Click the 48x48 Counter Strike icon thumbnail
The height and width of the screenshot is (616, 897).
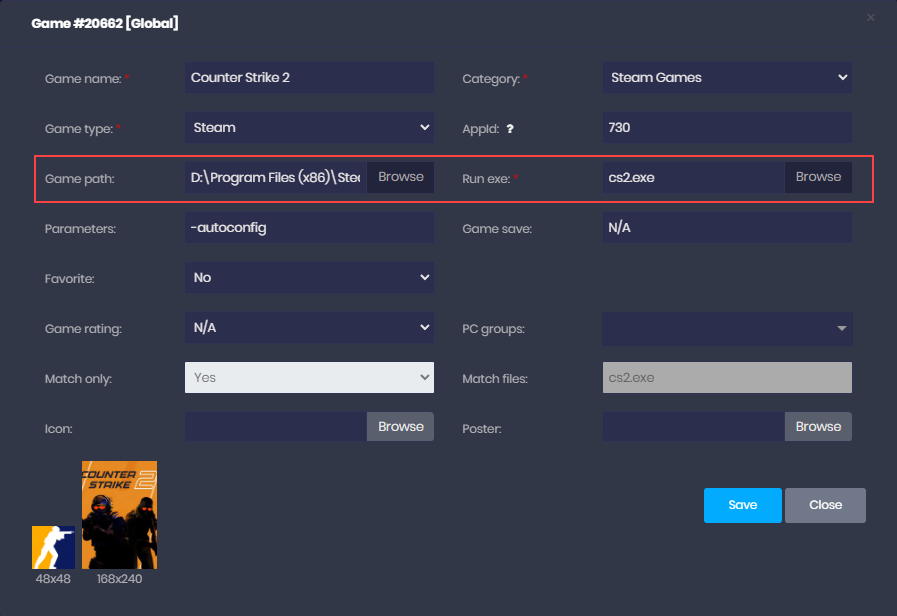tap(53, 547)
